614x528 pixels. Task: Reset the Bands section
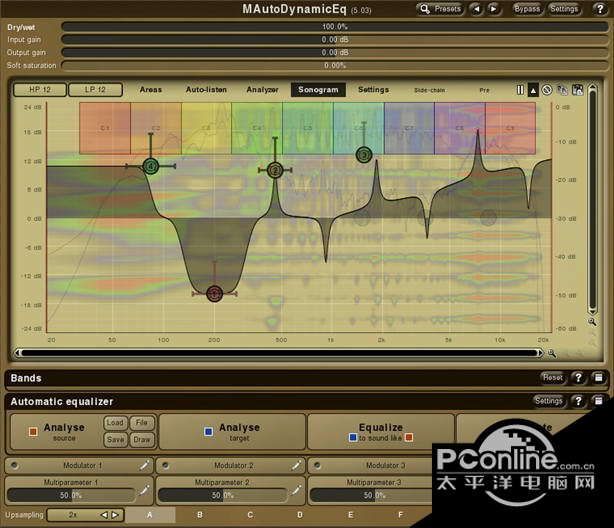click(553, 378)
